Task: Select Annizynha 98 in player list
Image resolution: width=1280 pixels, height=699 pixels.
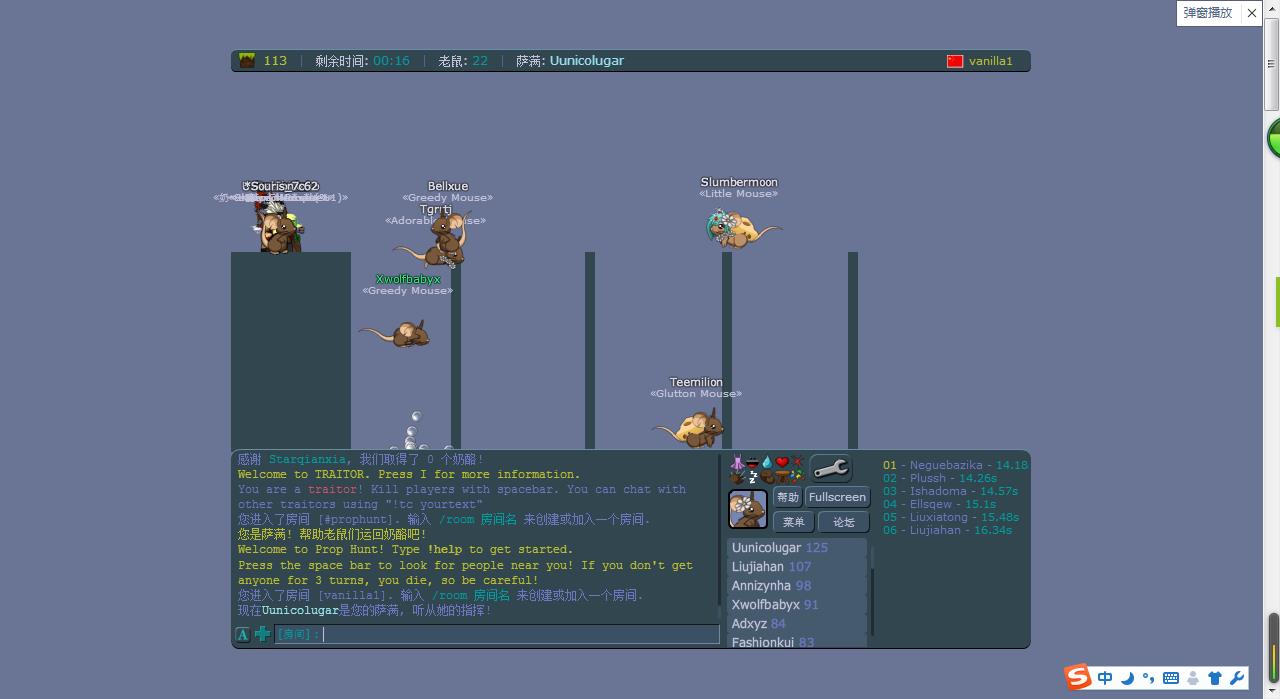Action: pyautogui.click(x=797, y=586)
